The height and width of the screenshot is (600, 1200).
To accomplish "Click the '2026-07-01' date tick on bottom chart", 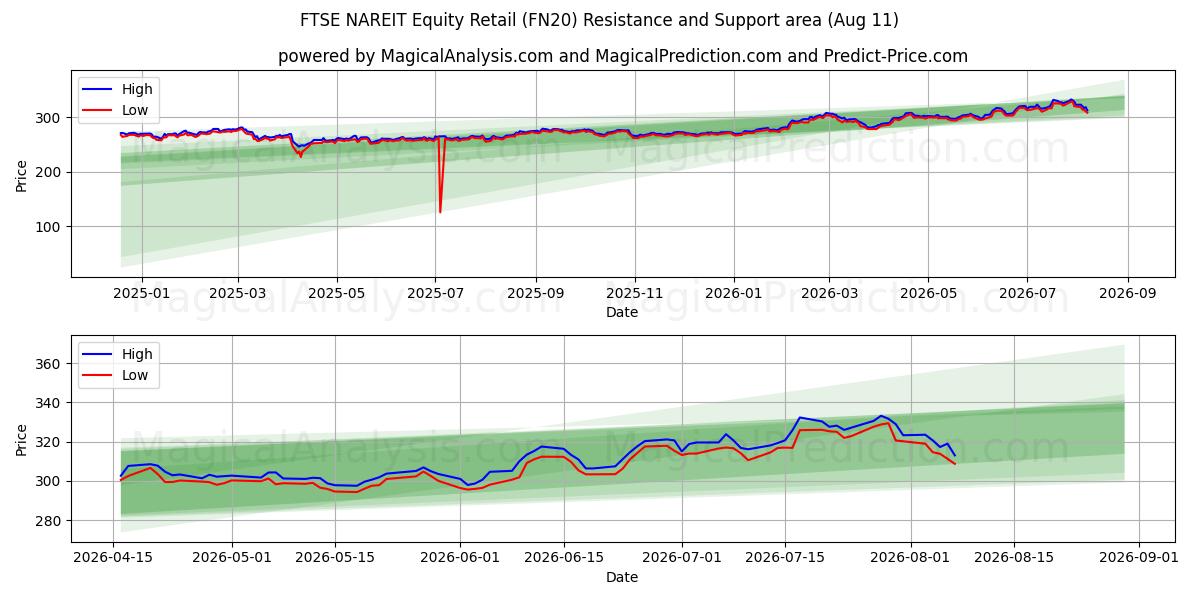I will coord(682,559).
